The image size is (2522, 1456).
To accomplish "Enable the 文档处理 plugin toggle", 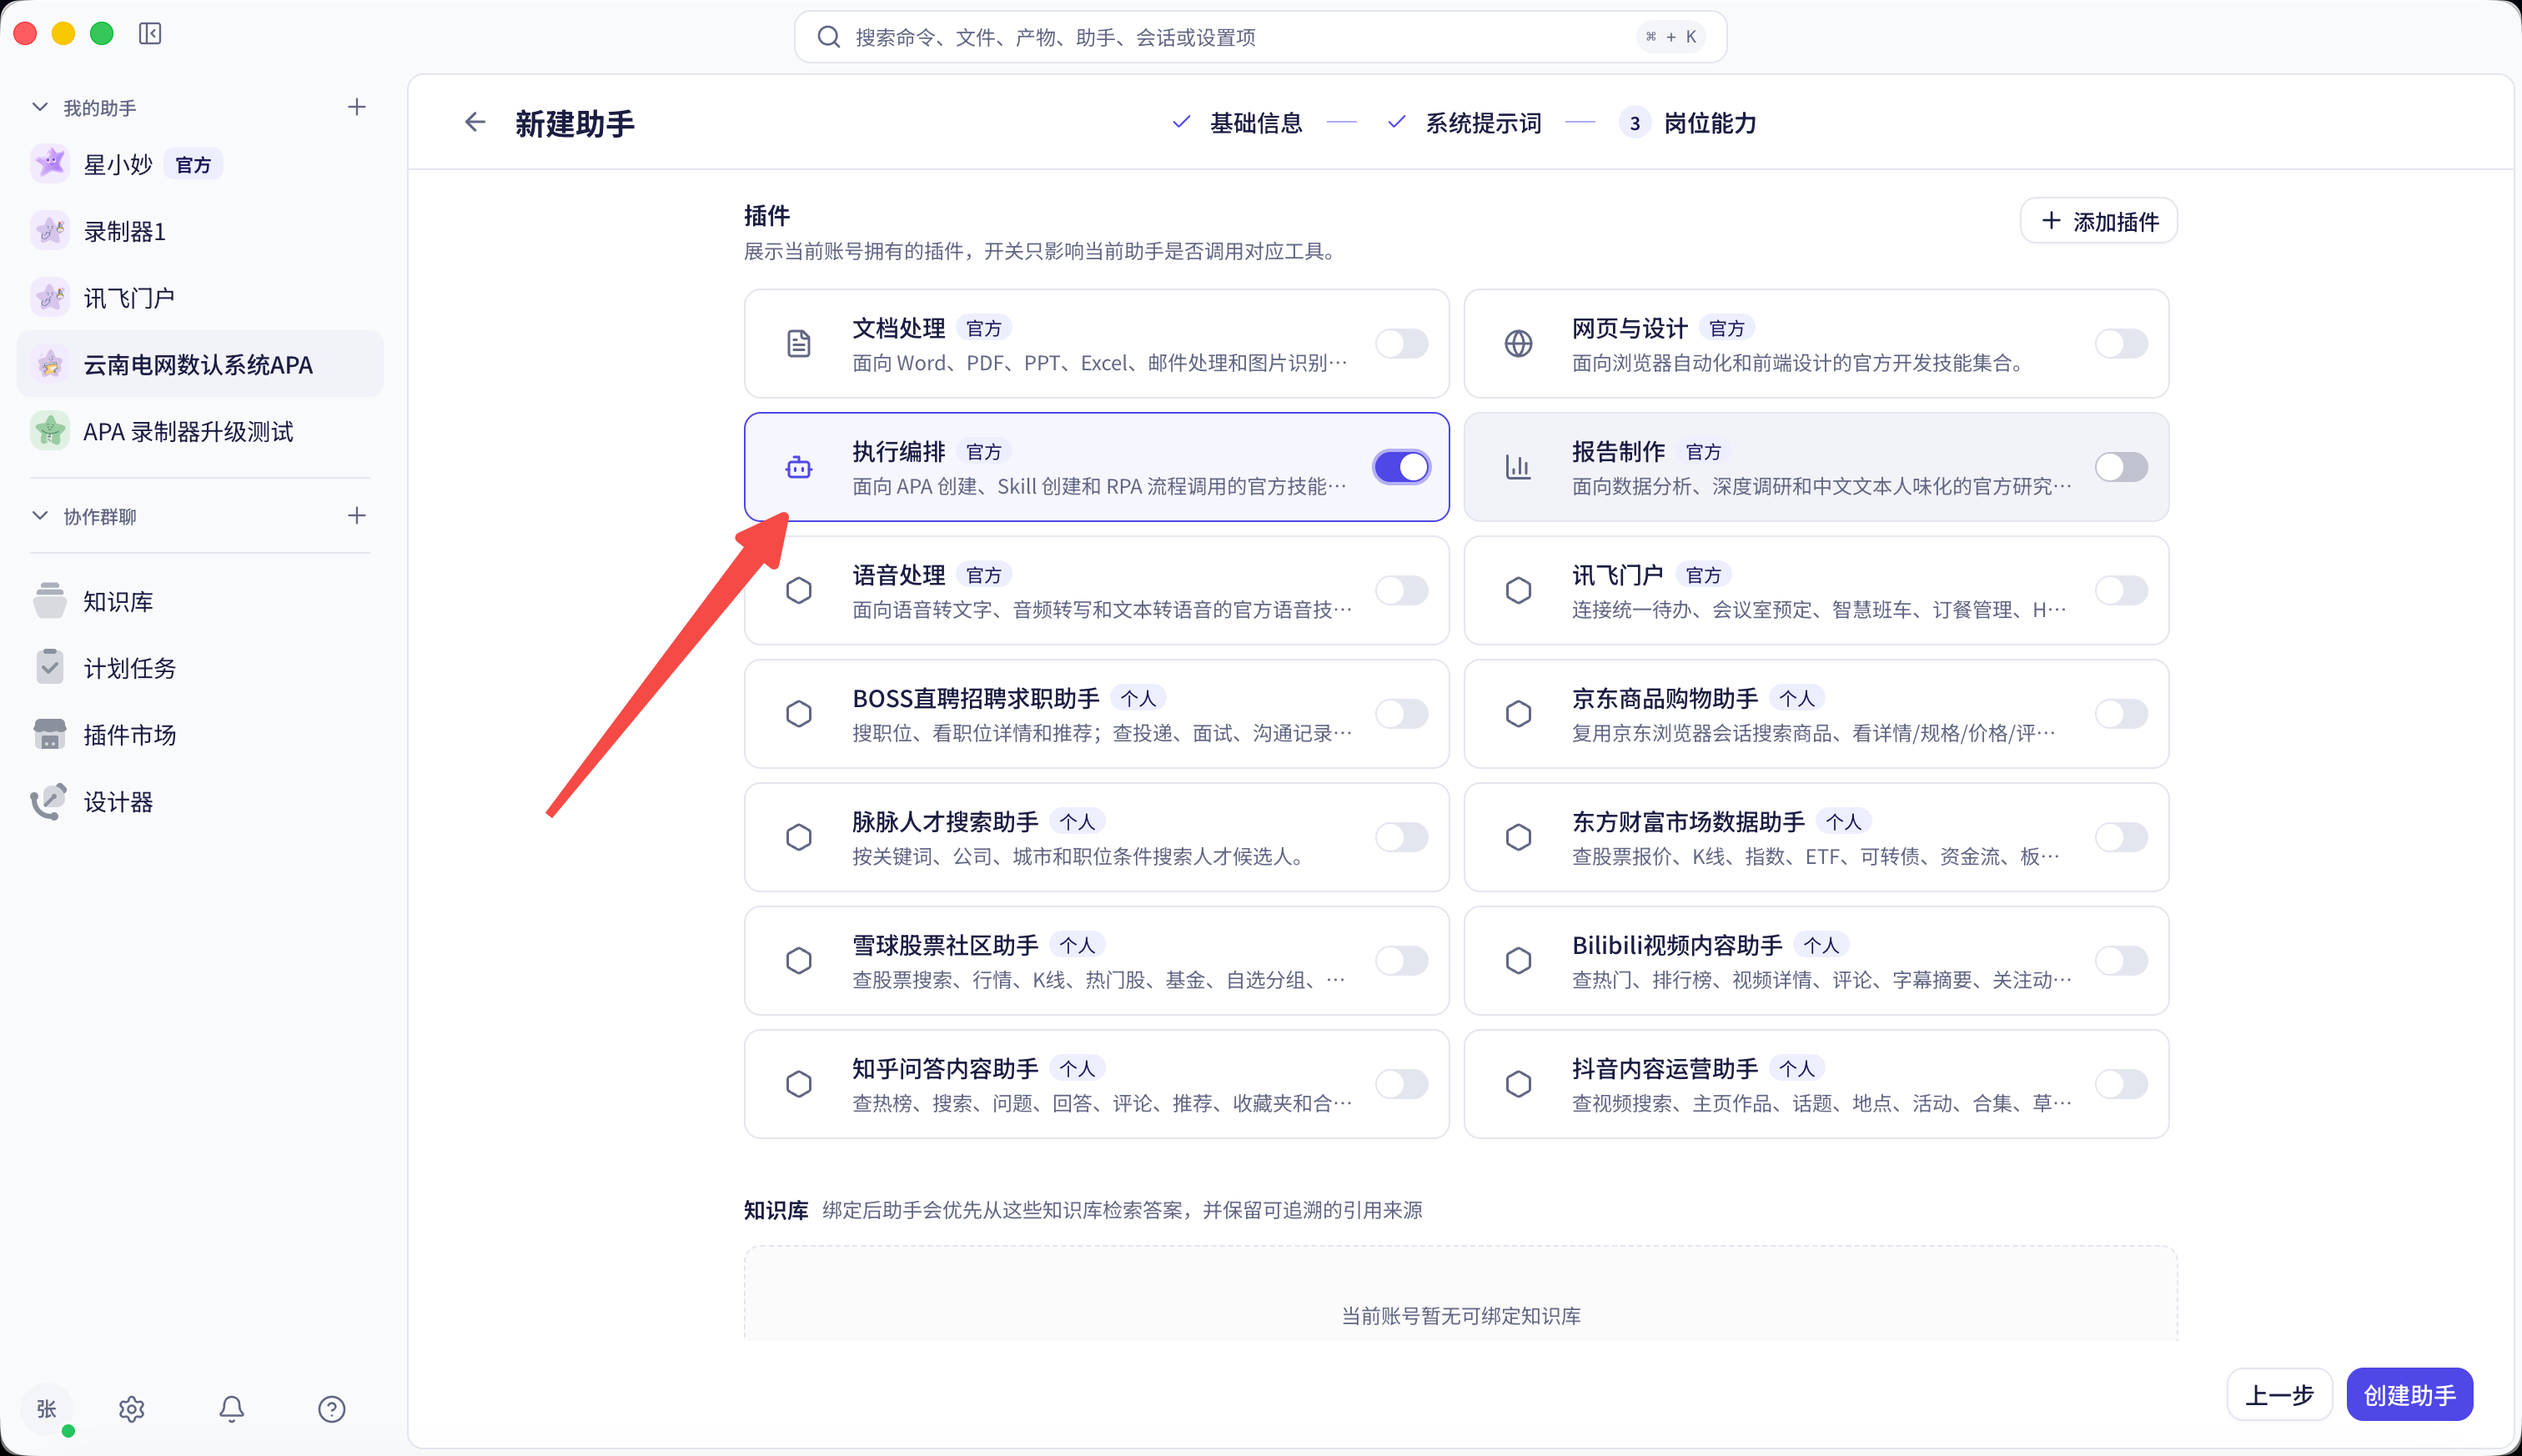I will coord(1401,343).
